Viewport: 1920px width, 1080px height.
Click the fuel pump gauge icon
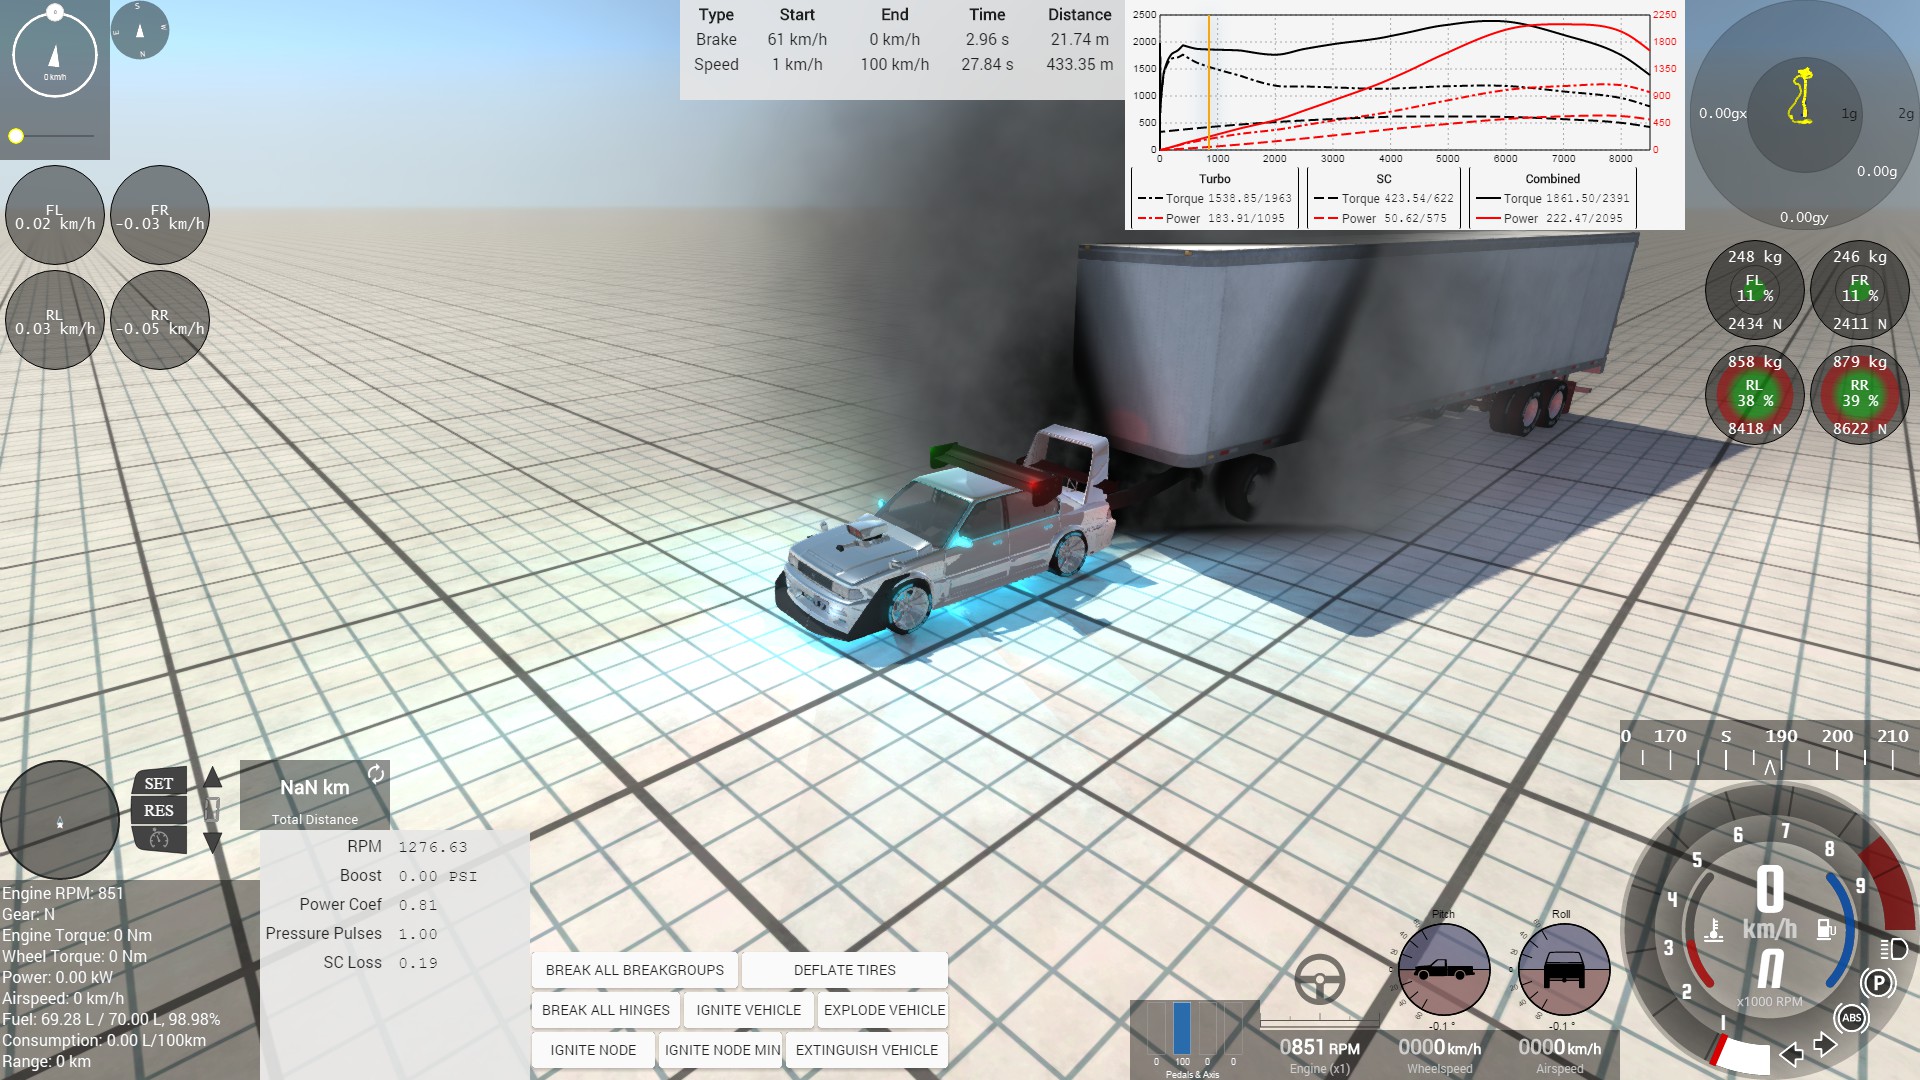pos(1825,929)
